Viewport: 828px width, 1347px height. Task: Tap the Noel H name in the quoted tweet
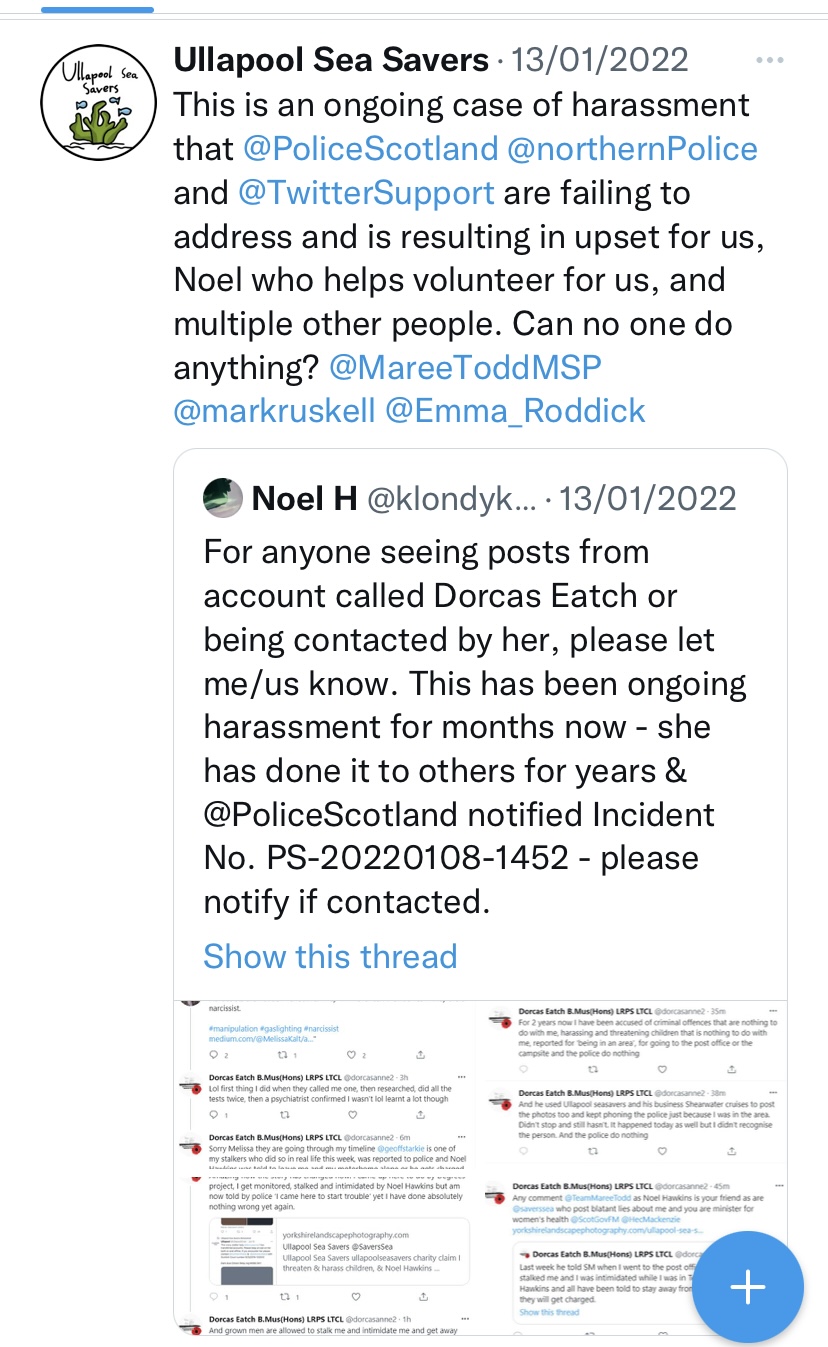click(x=305, y=498)
